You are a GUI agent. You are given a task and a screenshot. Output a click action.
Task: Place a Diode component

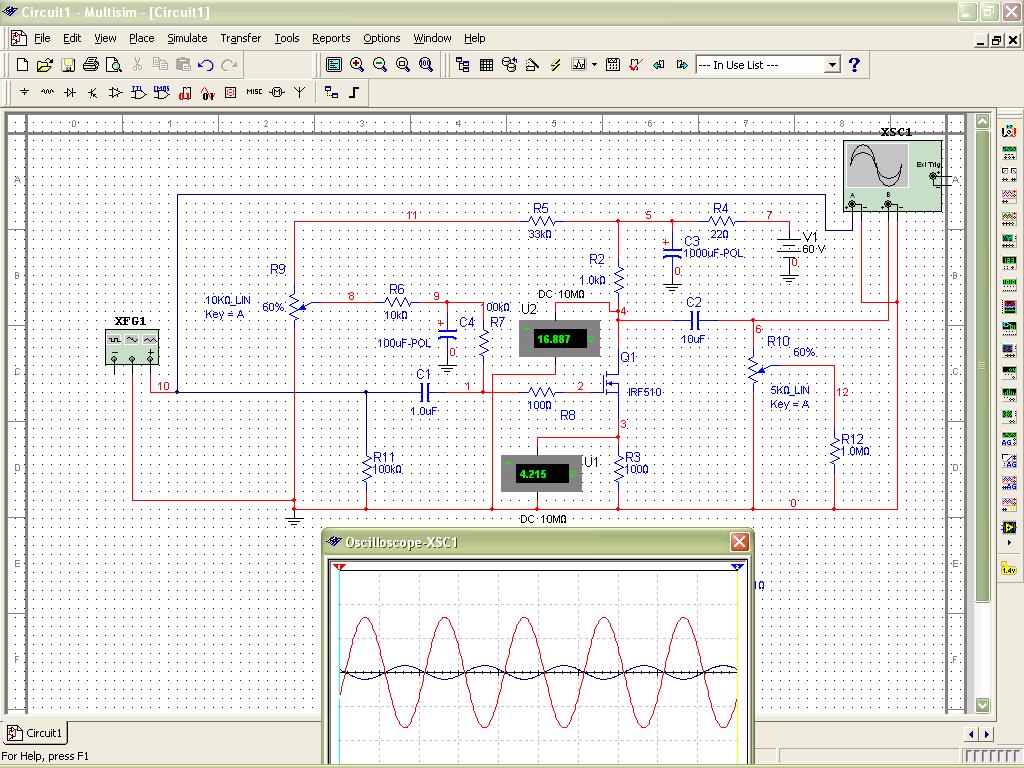(70, 93)
